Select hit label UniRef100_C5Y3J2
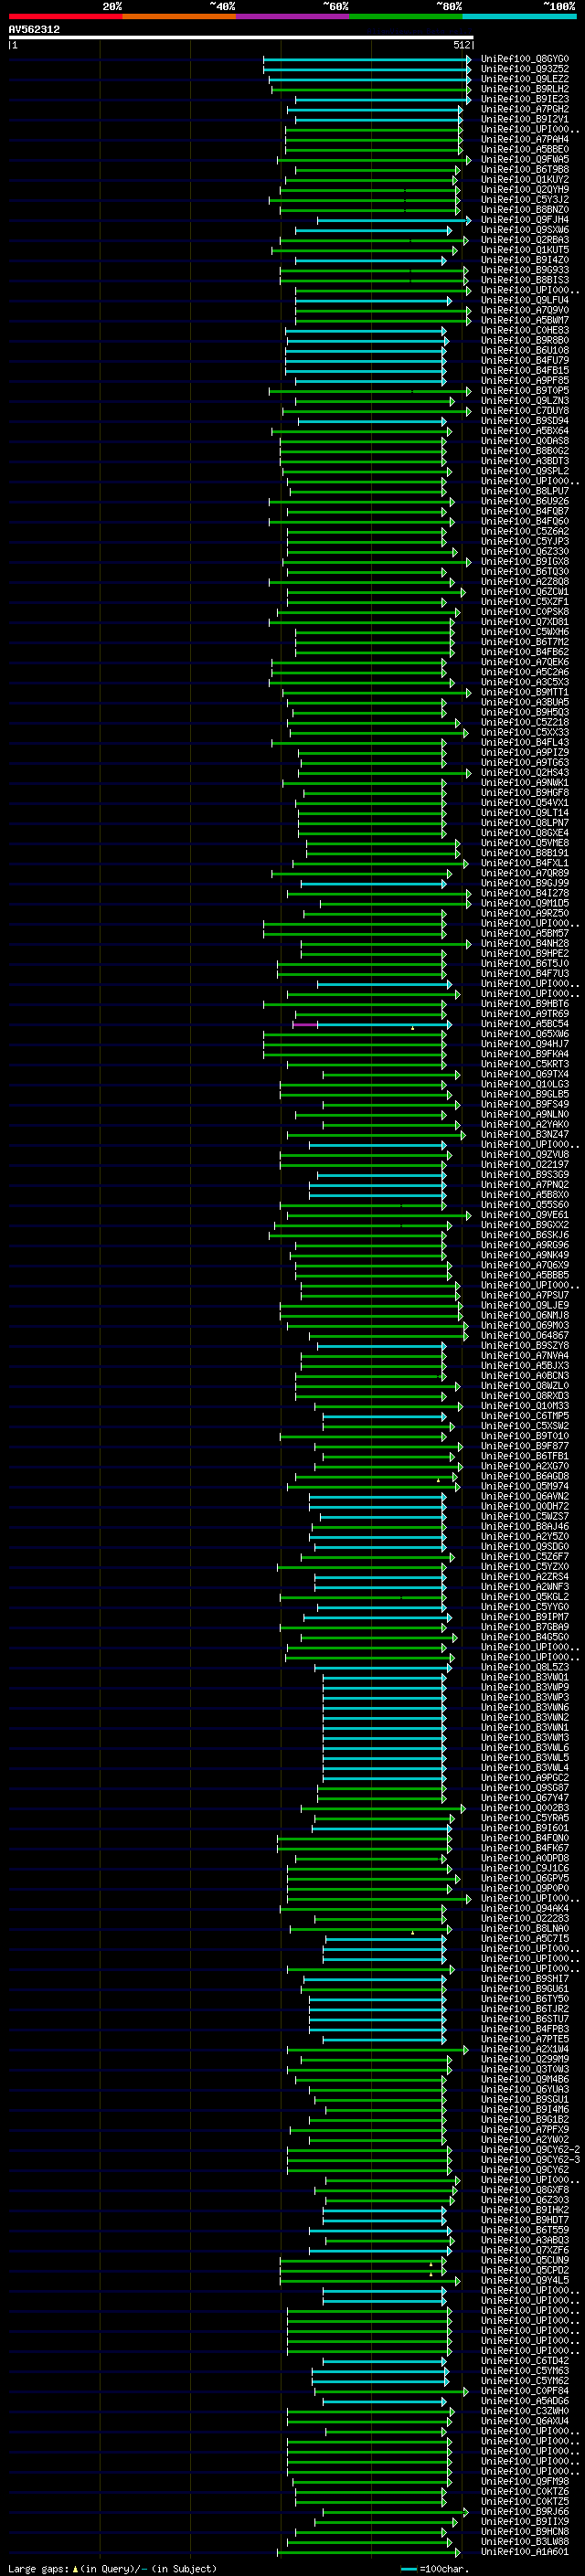Screen dimensions: 585x2576 point(525,200)
